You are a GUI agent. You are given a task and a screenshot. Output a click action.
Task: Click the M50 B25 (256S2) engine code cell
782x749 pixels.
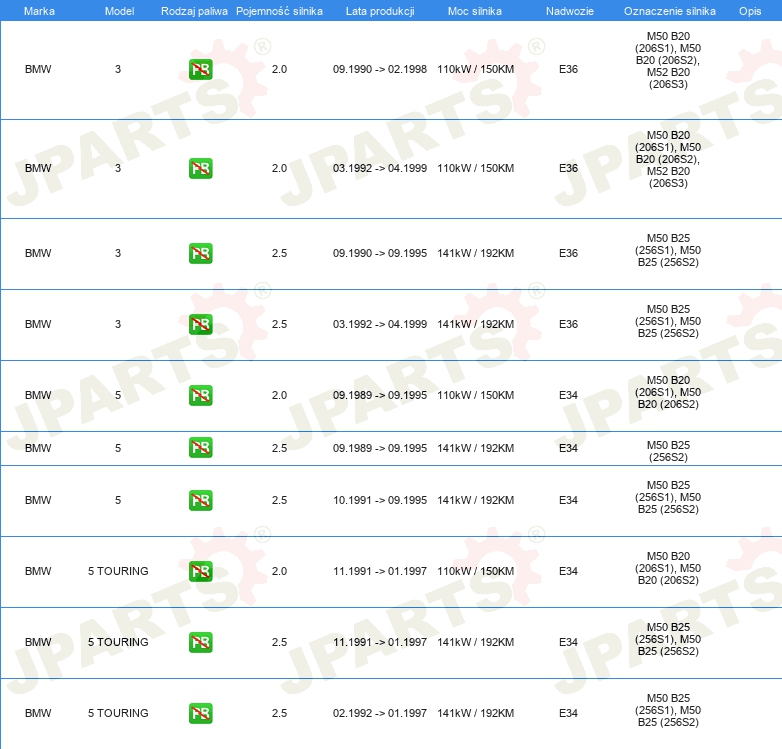pos(668,451)
